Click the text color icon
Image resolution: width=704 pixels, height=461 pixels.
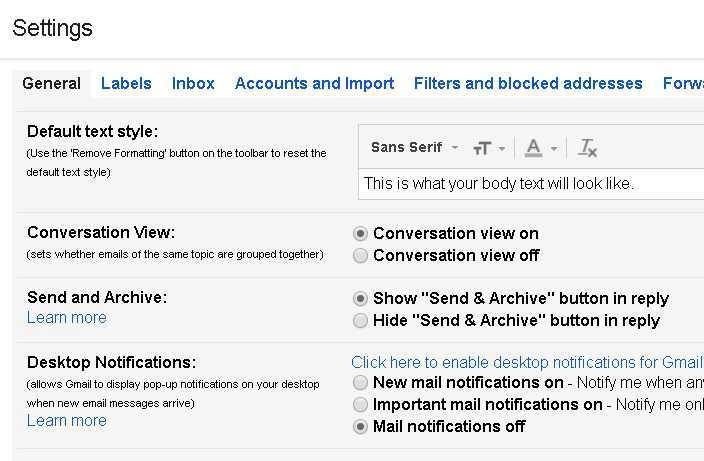tap(533, 148)
